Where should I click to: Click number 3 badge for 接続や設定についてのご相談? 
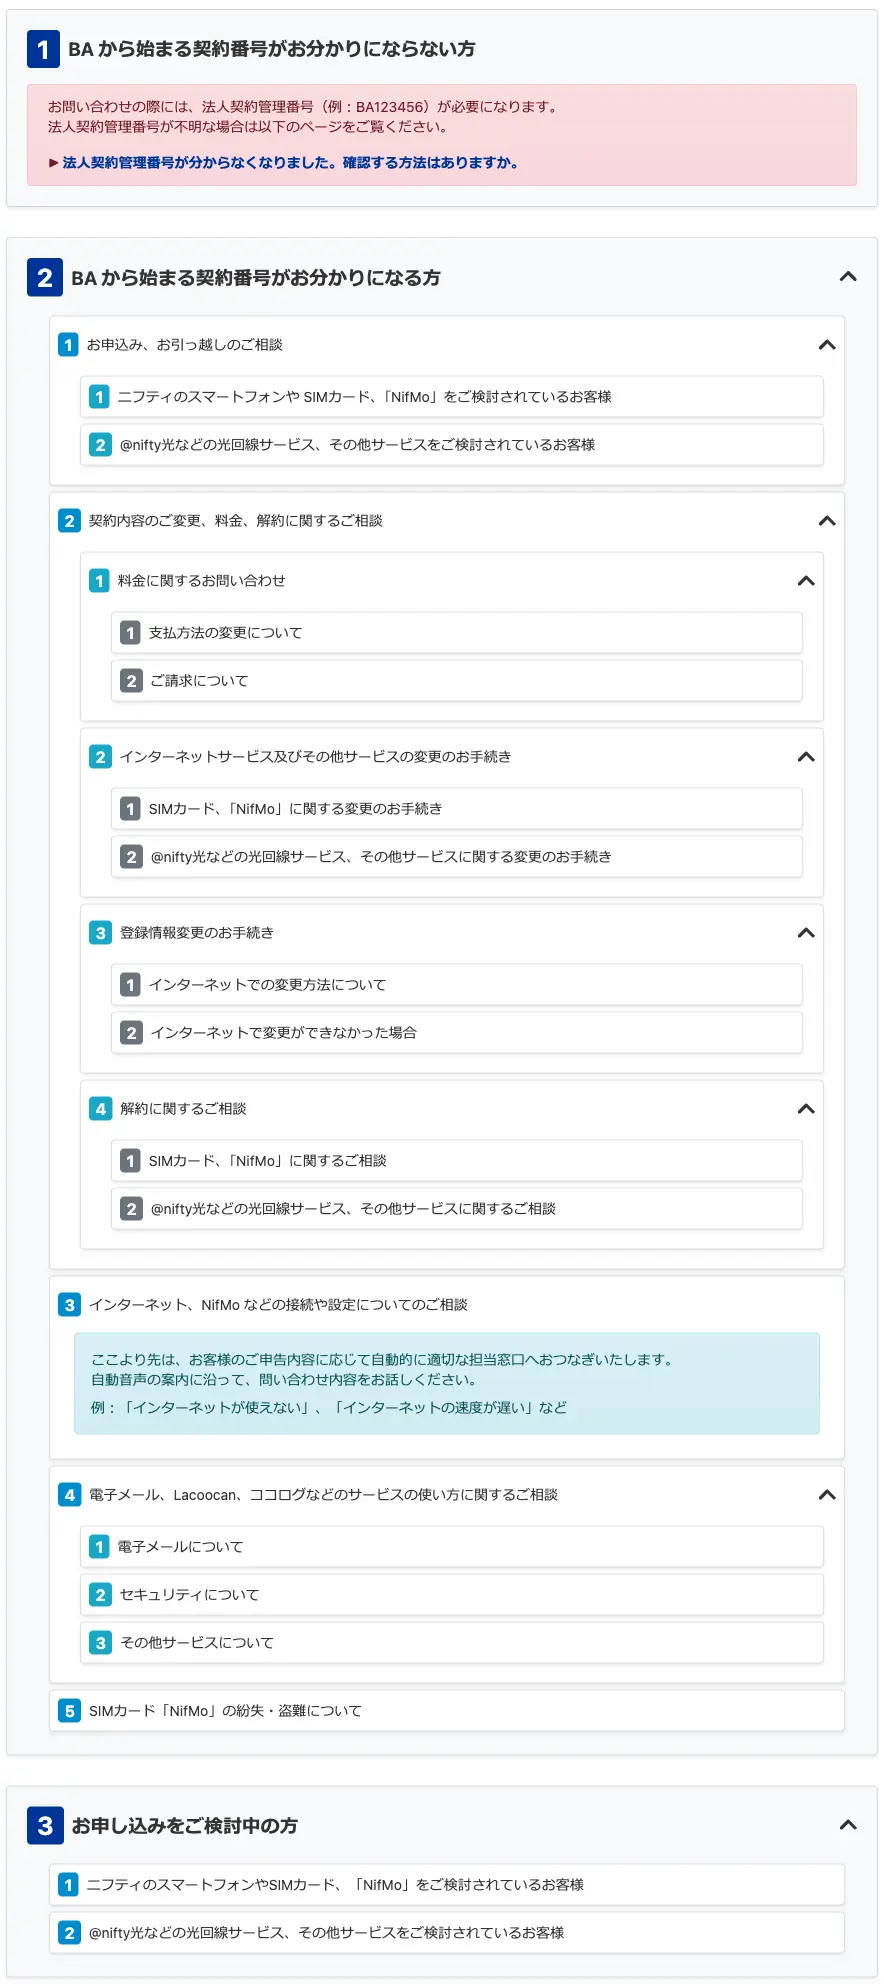pyautogui.click(x=69, y=1305)
